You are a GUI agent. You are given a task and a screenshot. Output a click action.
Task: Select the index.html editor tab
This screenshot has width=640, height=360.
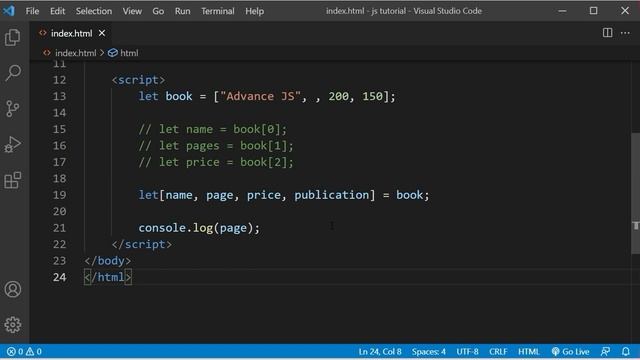(71, 33)
